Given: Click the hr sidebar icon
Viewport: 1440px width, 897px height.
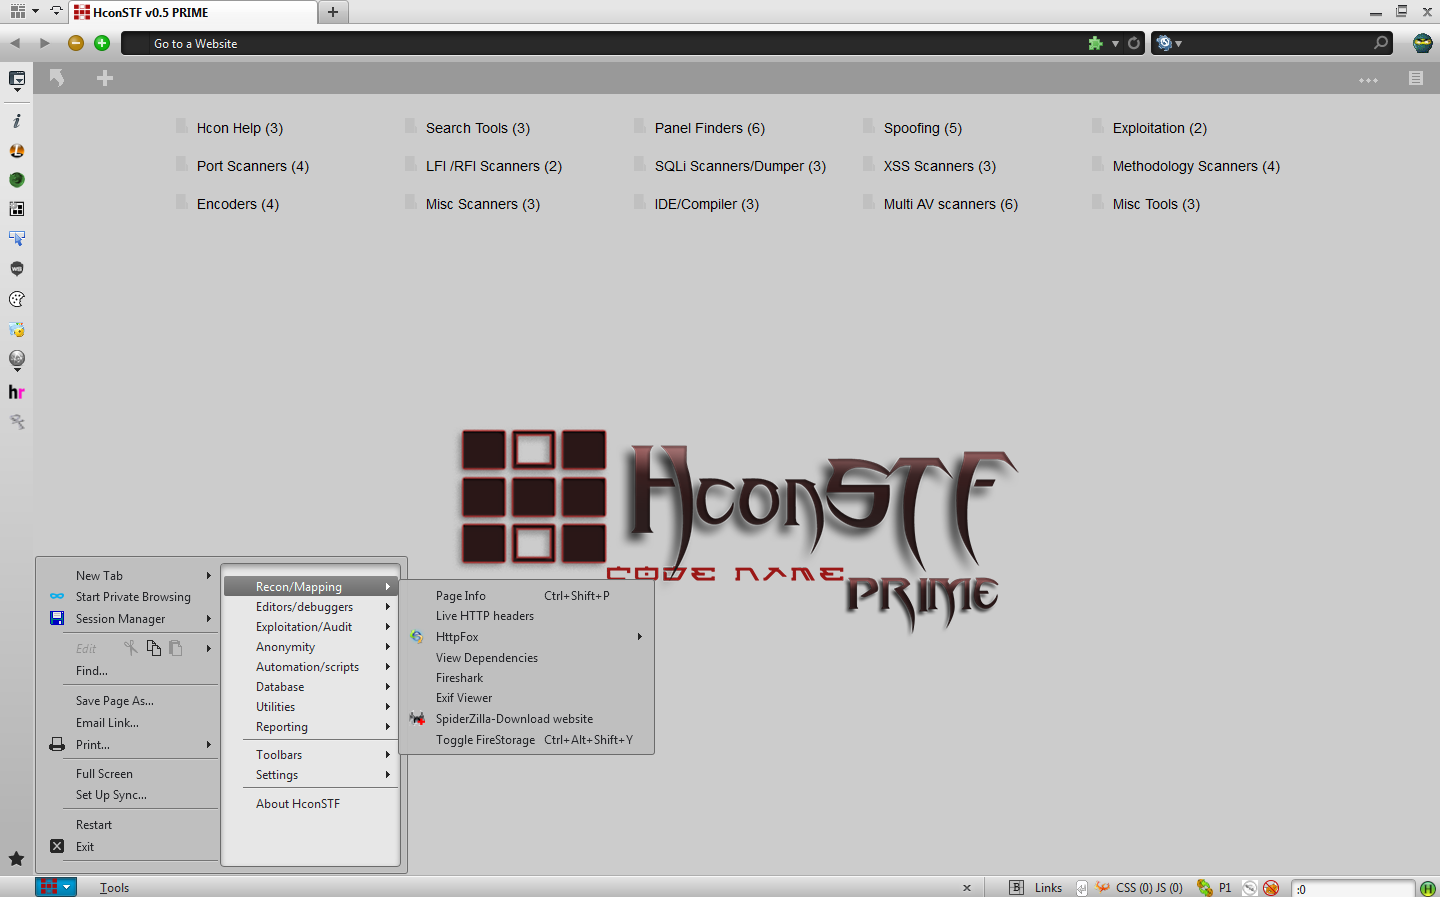Looking at the screenshot, I should 16,392.
